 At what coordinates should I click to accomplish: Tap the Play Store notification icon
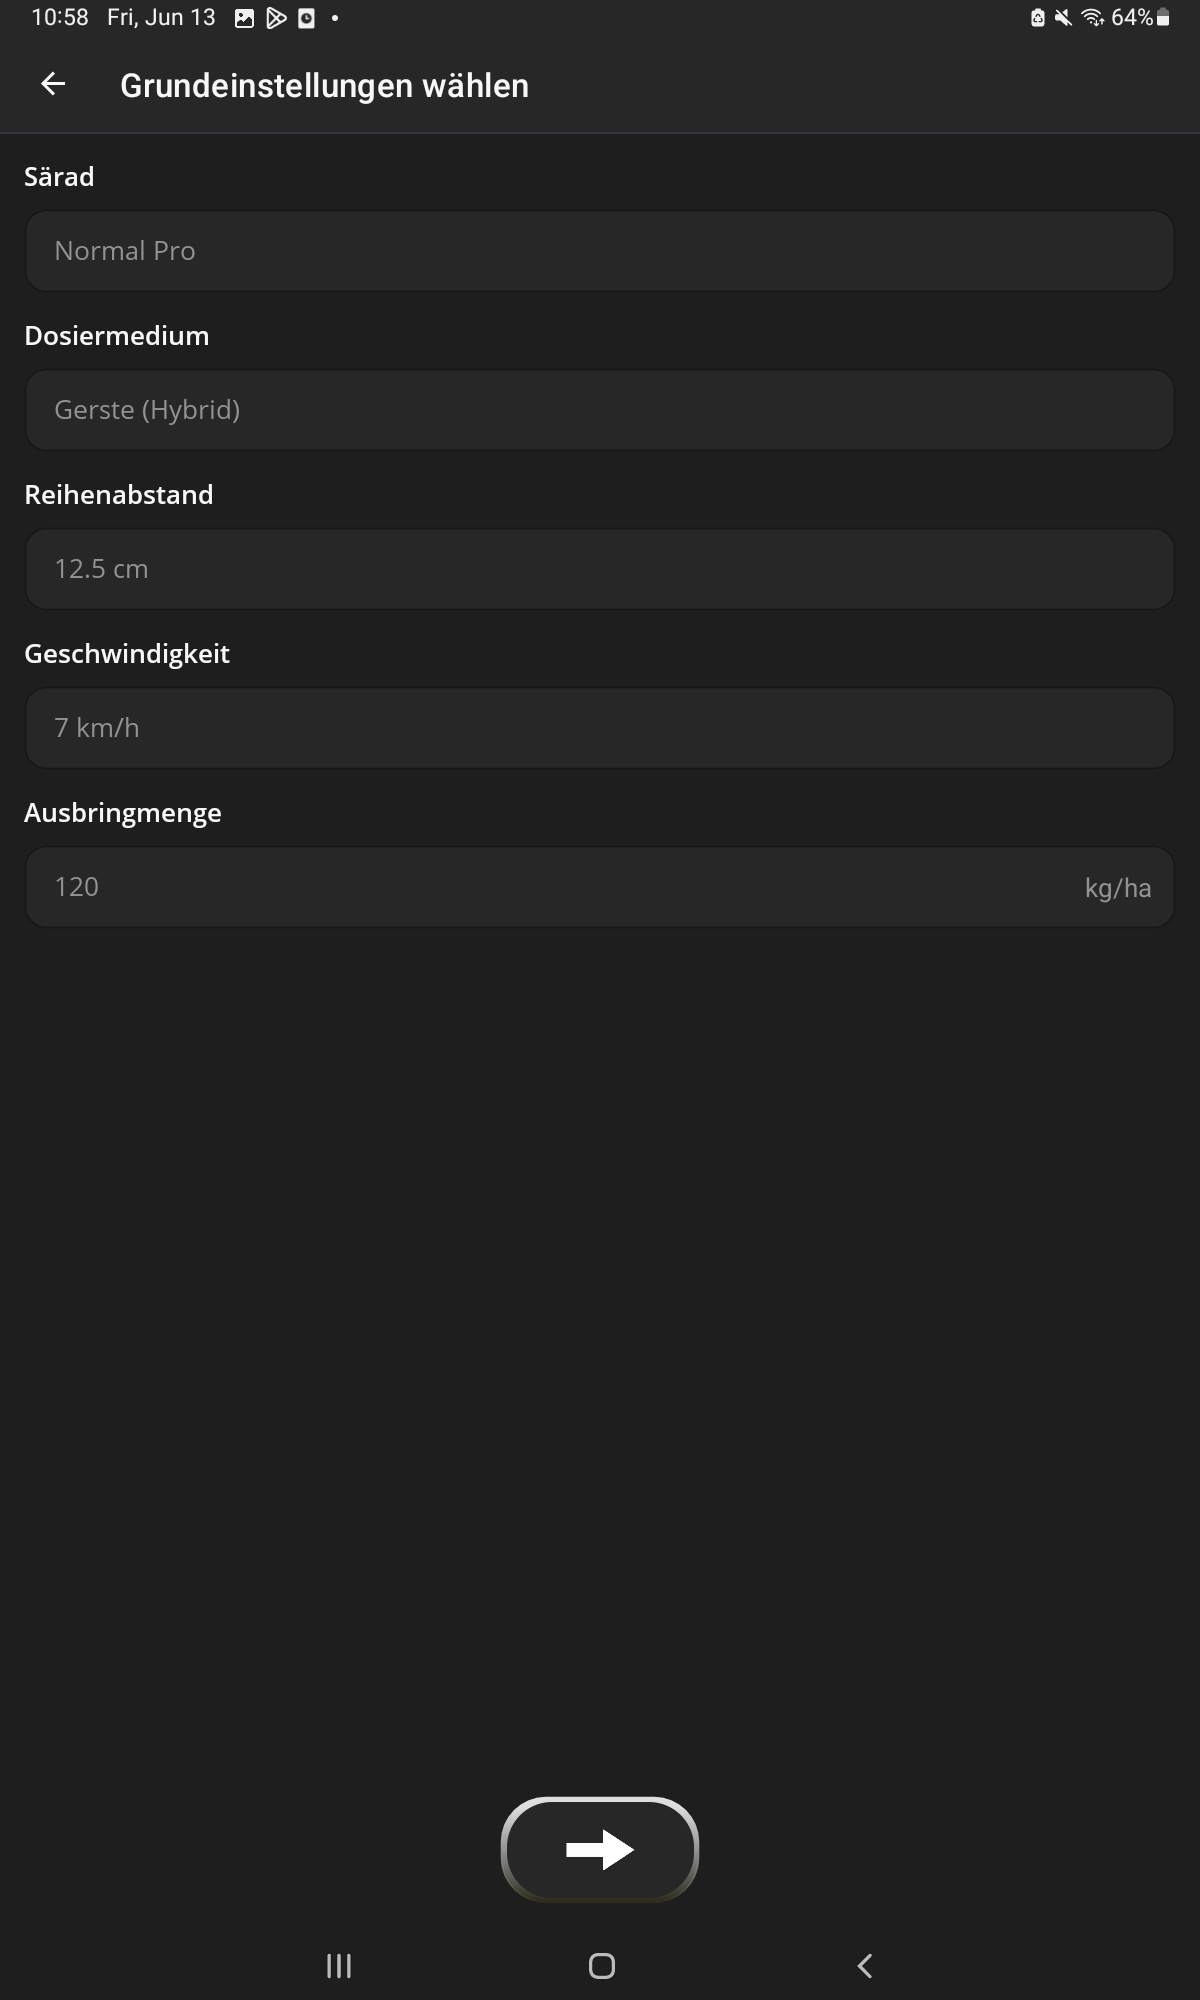pos(276,18)
